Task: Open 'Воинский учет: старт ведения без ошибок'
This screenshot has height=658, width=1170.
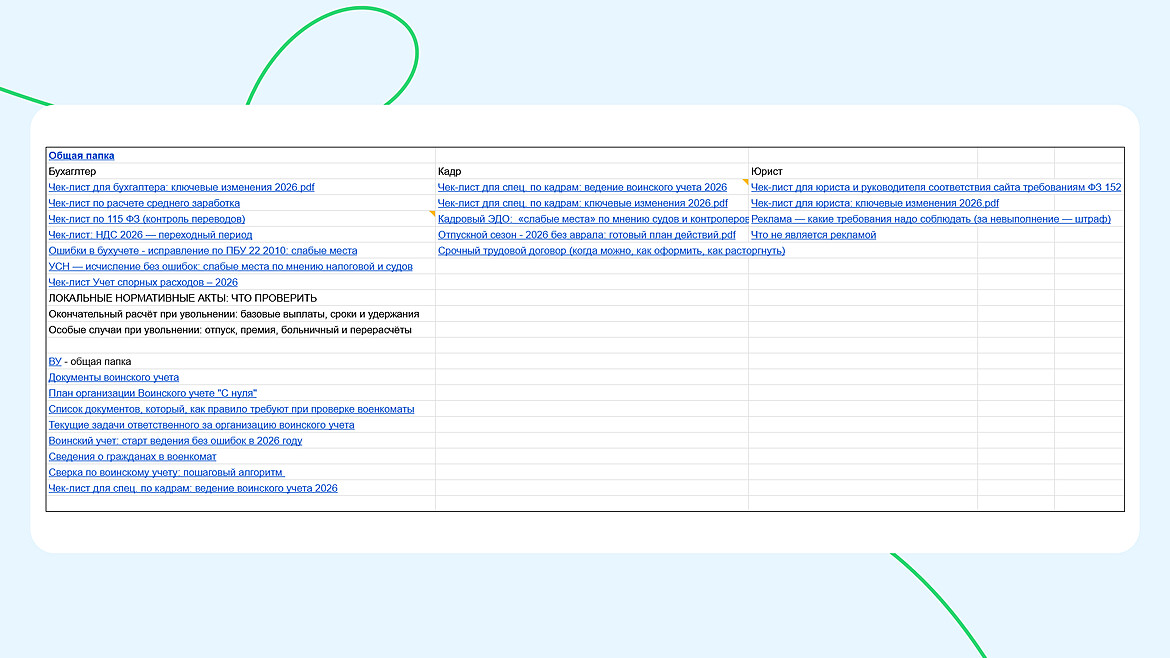Action: point(175,441)
